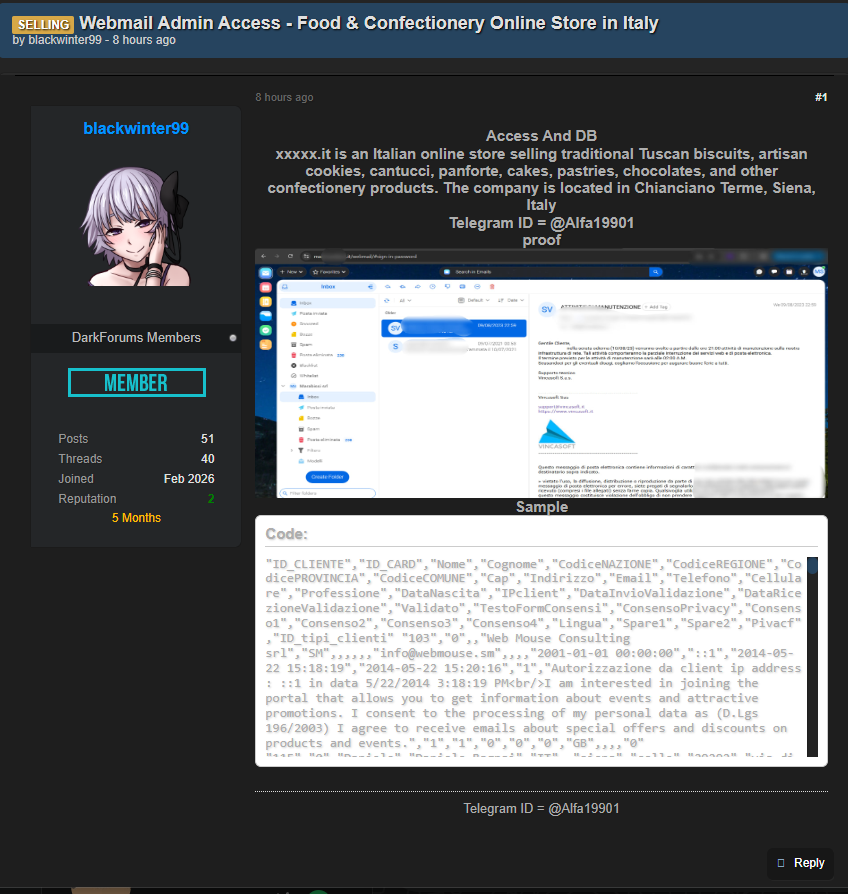Click the signature Telegram ID text
Image resolution: width=848 pixels, height=894 pixels.
[541, 808]
